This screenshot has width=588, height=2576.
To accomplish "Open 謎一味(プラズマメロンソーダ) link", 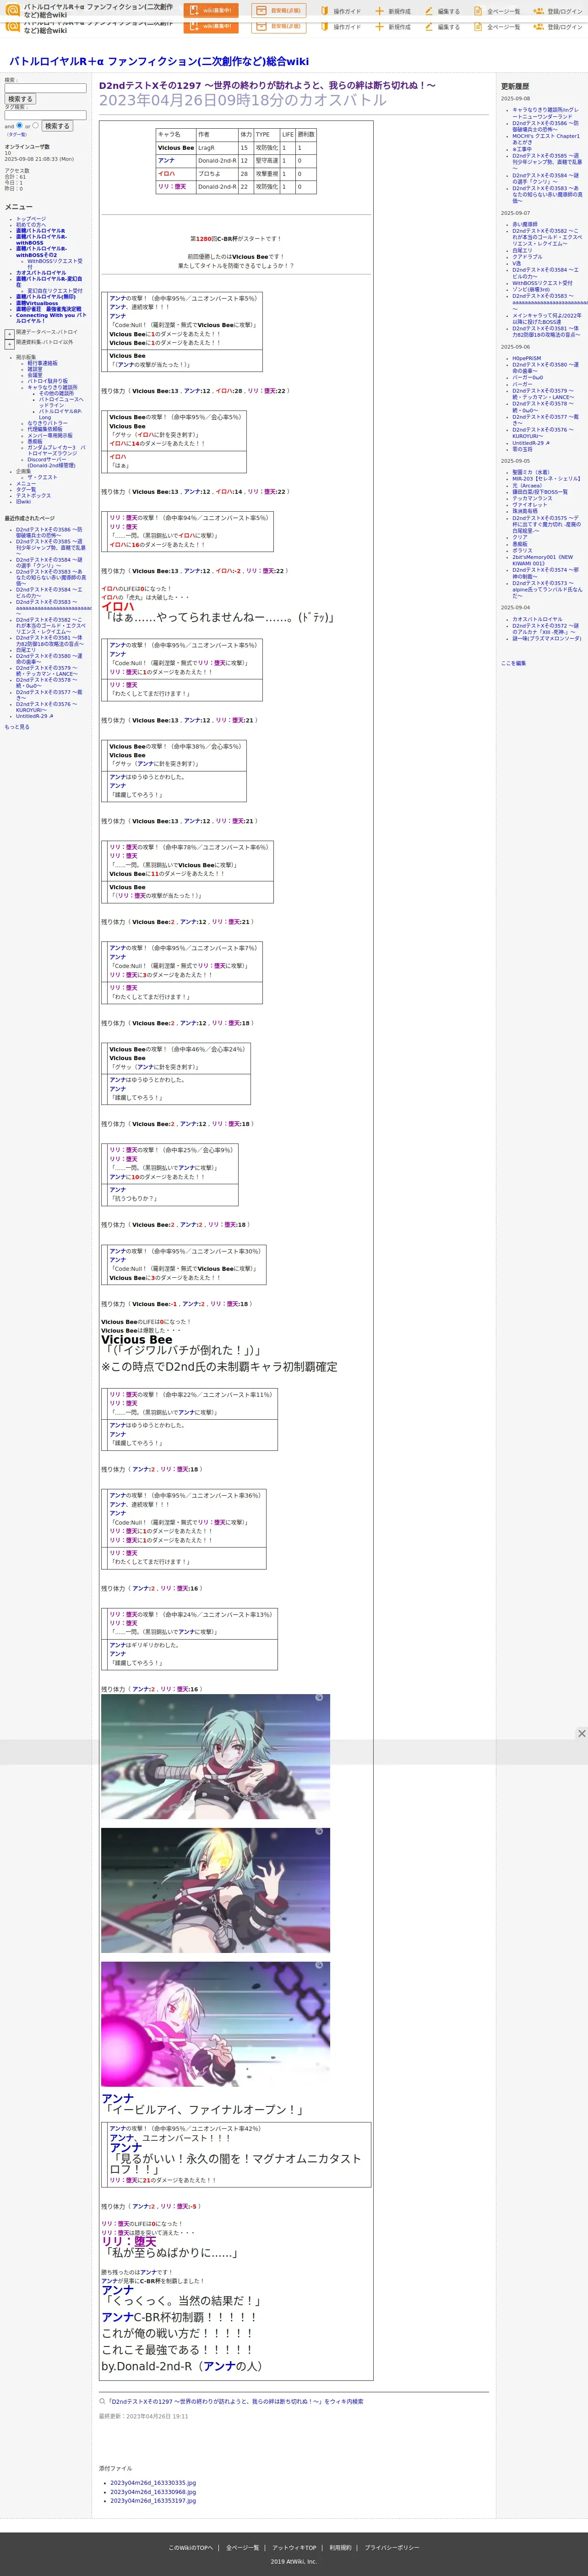I will click(547, 638).
